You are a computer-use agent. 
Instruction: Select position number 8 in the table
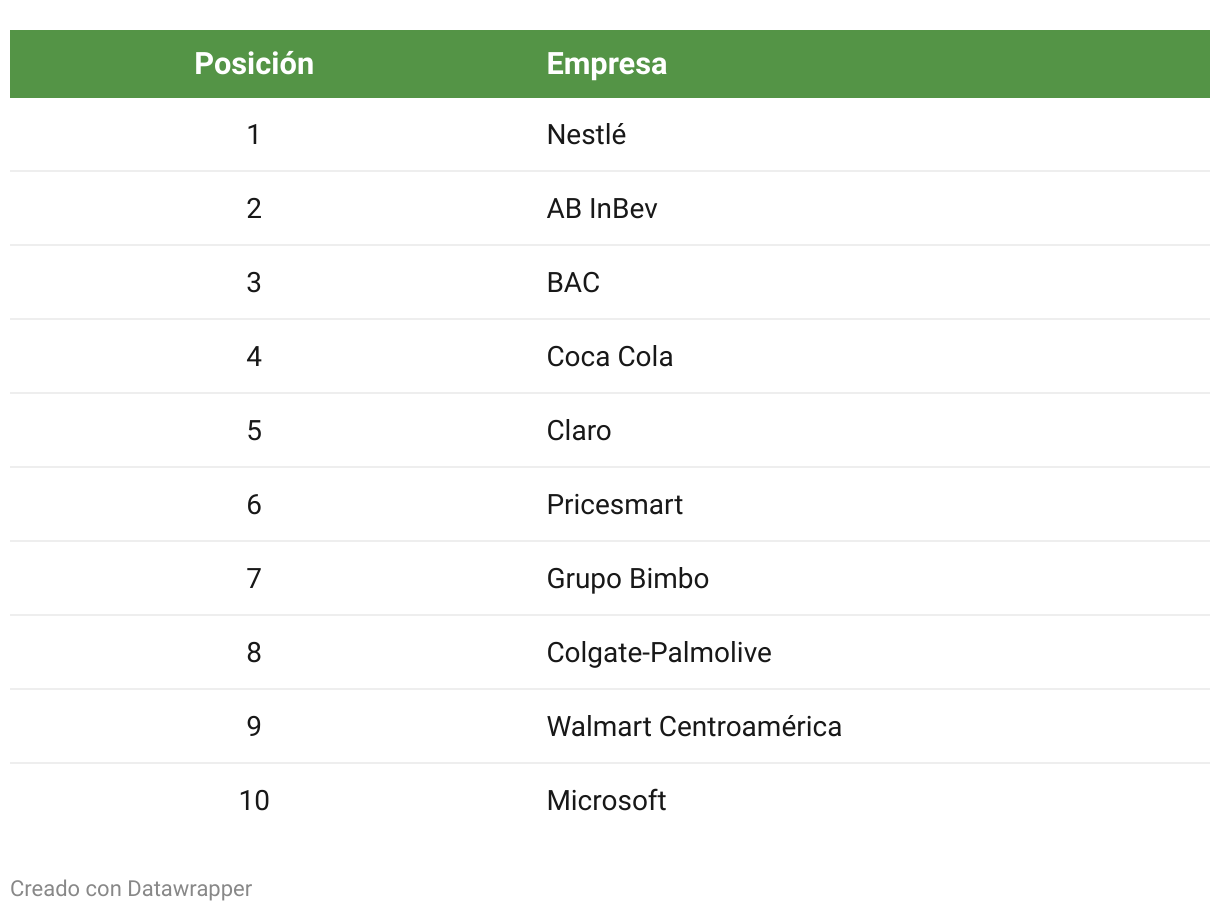click(x=254, y=653)
